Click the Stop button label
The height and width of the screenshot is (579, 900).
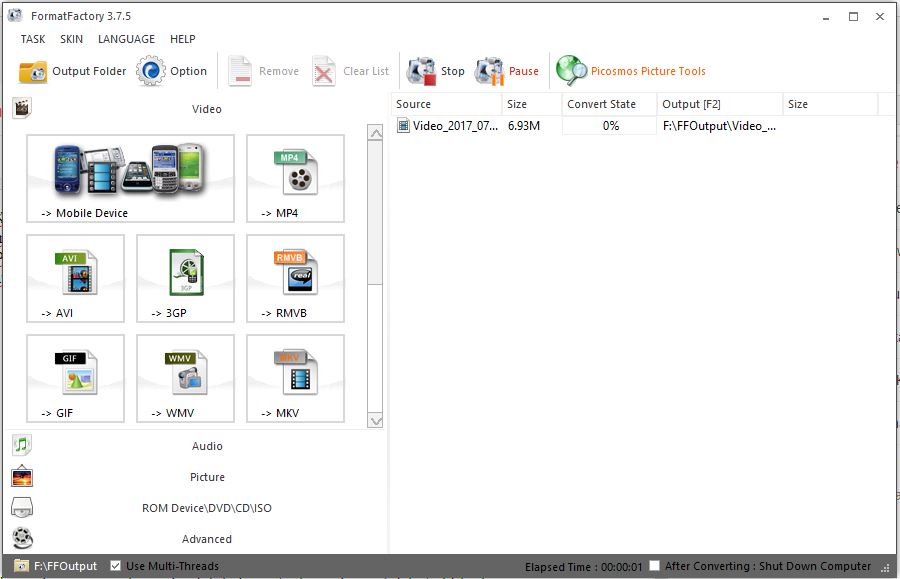(x=452, y=71)
